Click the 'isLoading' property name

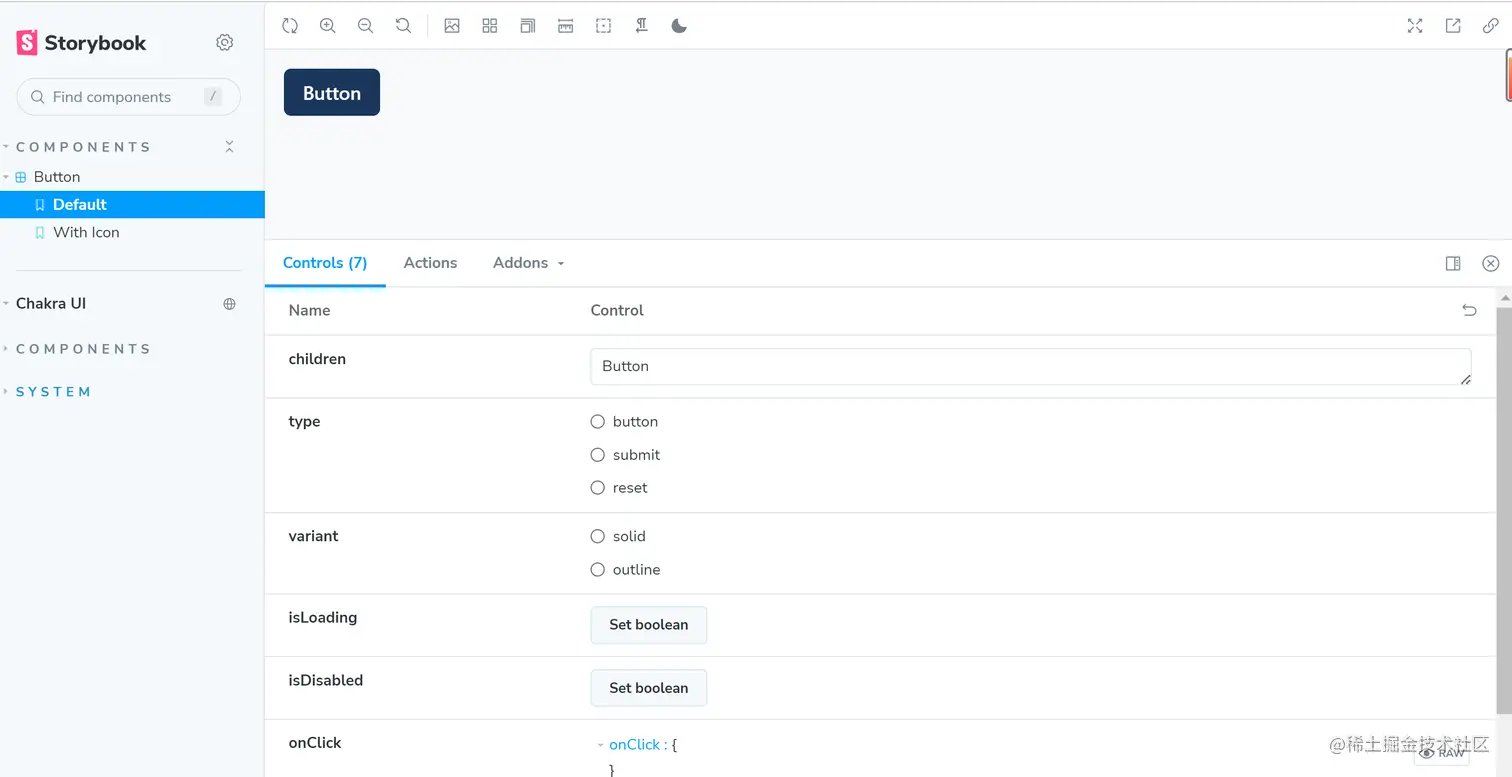tap(323, 618)
